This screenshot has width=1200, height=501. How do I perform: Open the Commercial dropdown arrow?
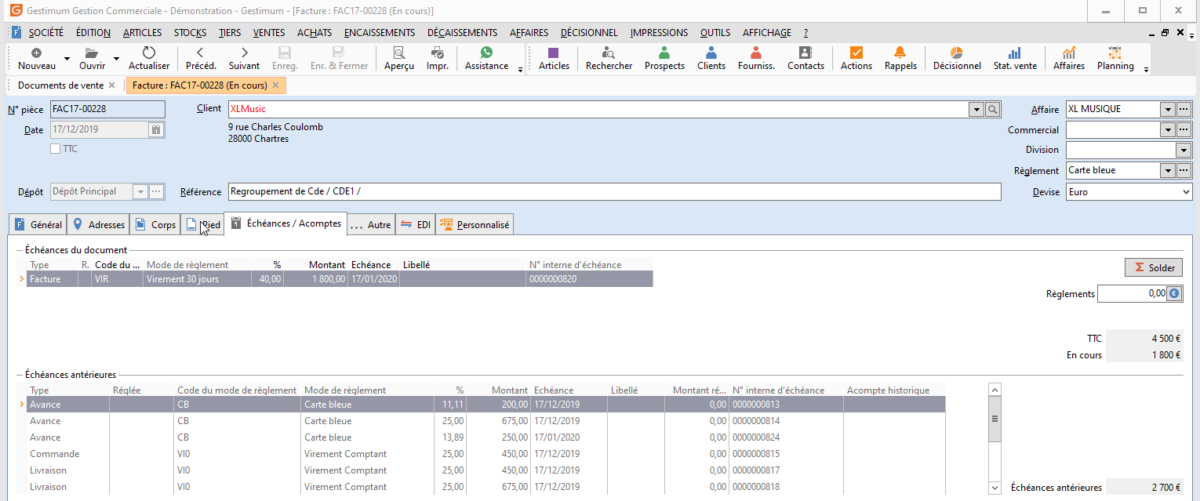[1168, 130]
